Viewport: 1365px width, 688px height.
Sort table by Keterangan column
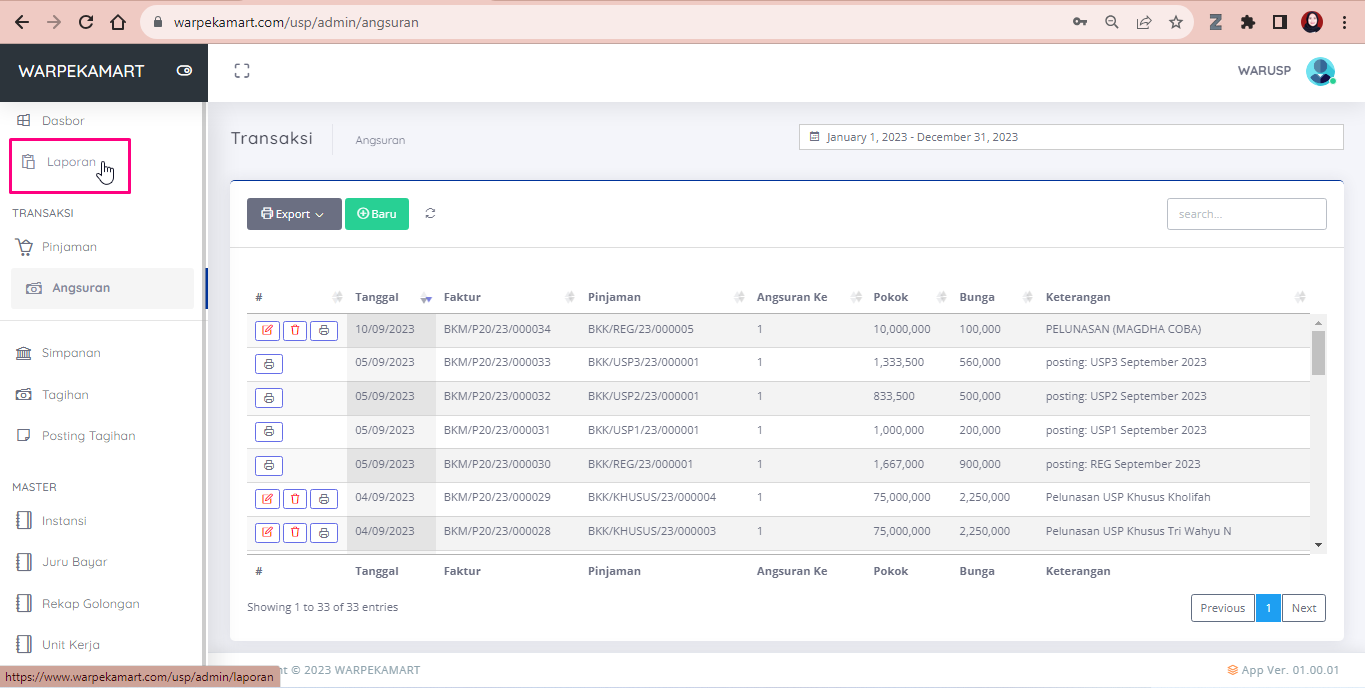1174,297
